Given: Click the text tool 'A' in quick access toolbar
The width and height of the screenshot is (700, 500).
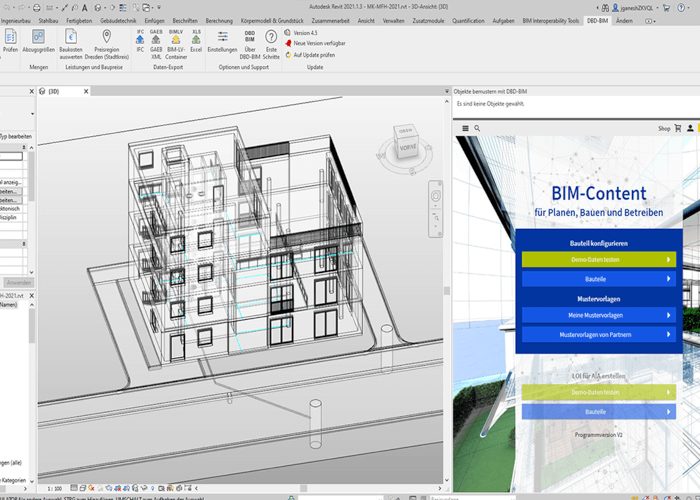Looking at the screenshot, I should pyautogui.click(x=85, y=8).
